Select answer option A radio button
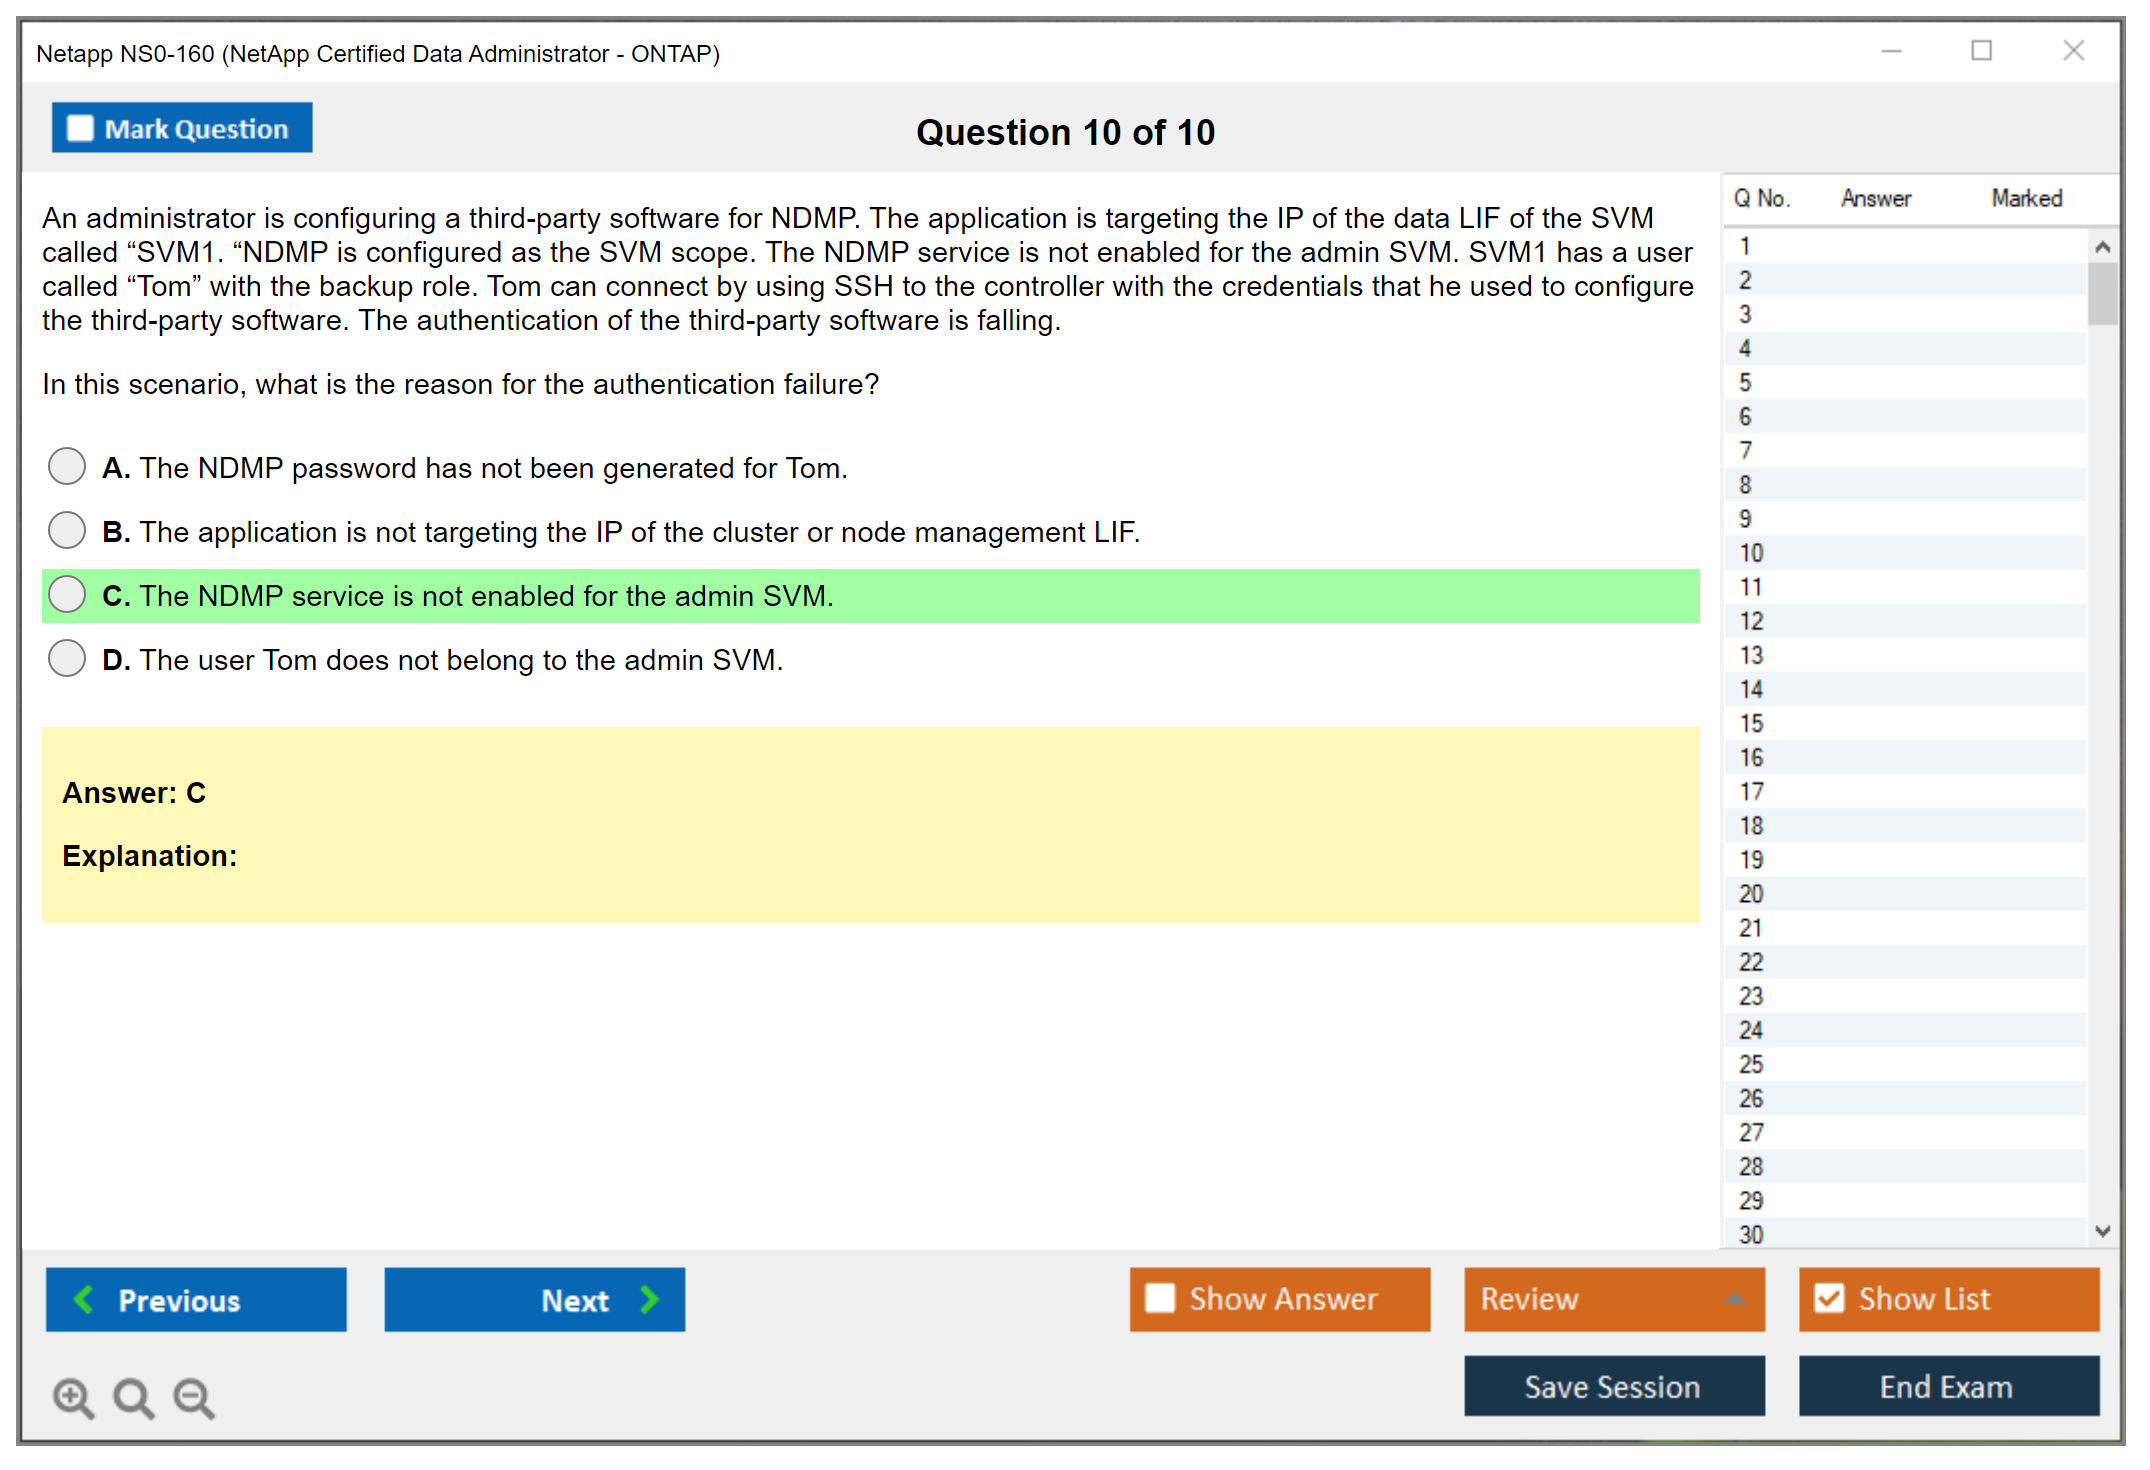The height and width of the screenshot is (1470, 2150). [67, 466]
